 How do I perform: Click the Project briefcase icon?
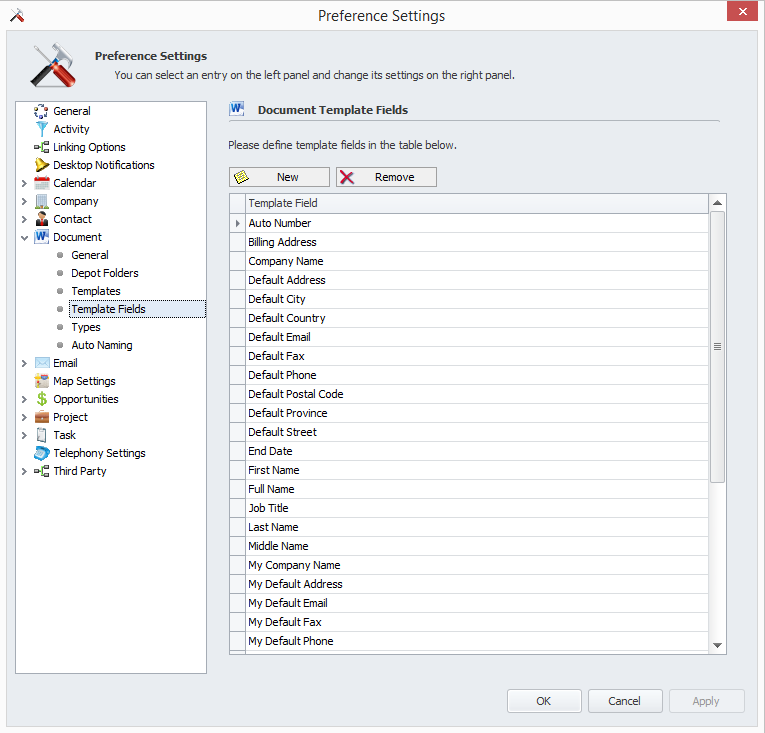tap(42, 417)
